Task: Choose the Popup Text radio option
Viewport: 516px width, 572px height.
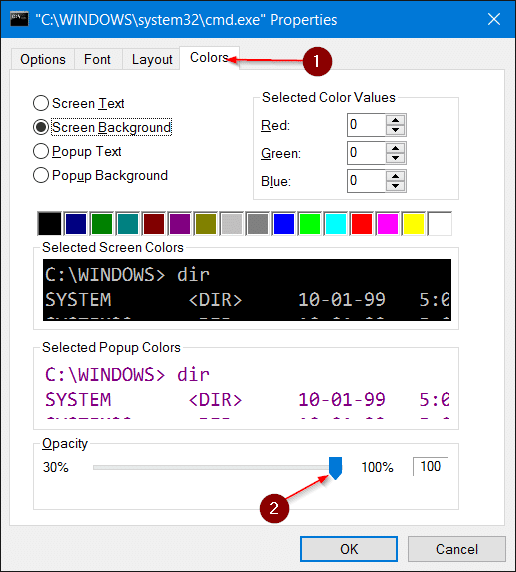Action: pyautogui.click(x=77, y=151)
